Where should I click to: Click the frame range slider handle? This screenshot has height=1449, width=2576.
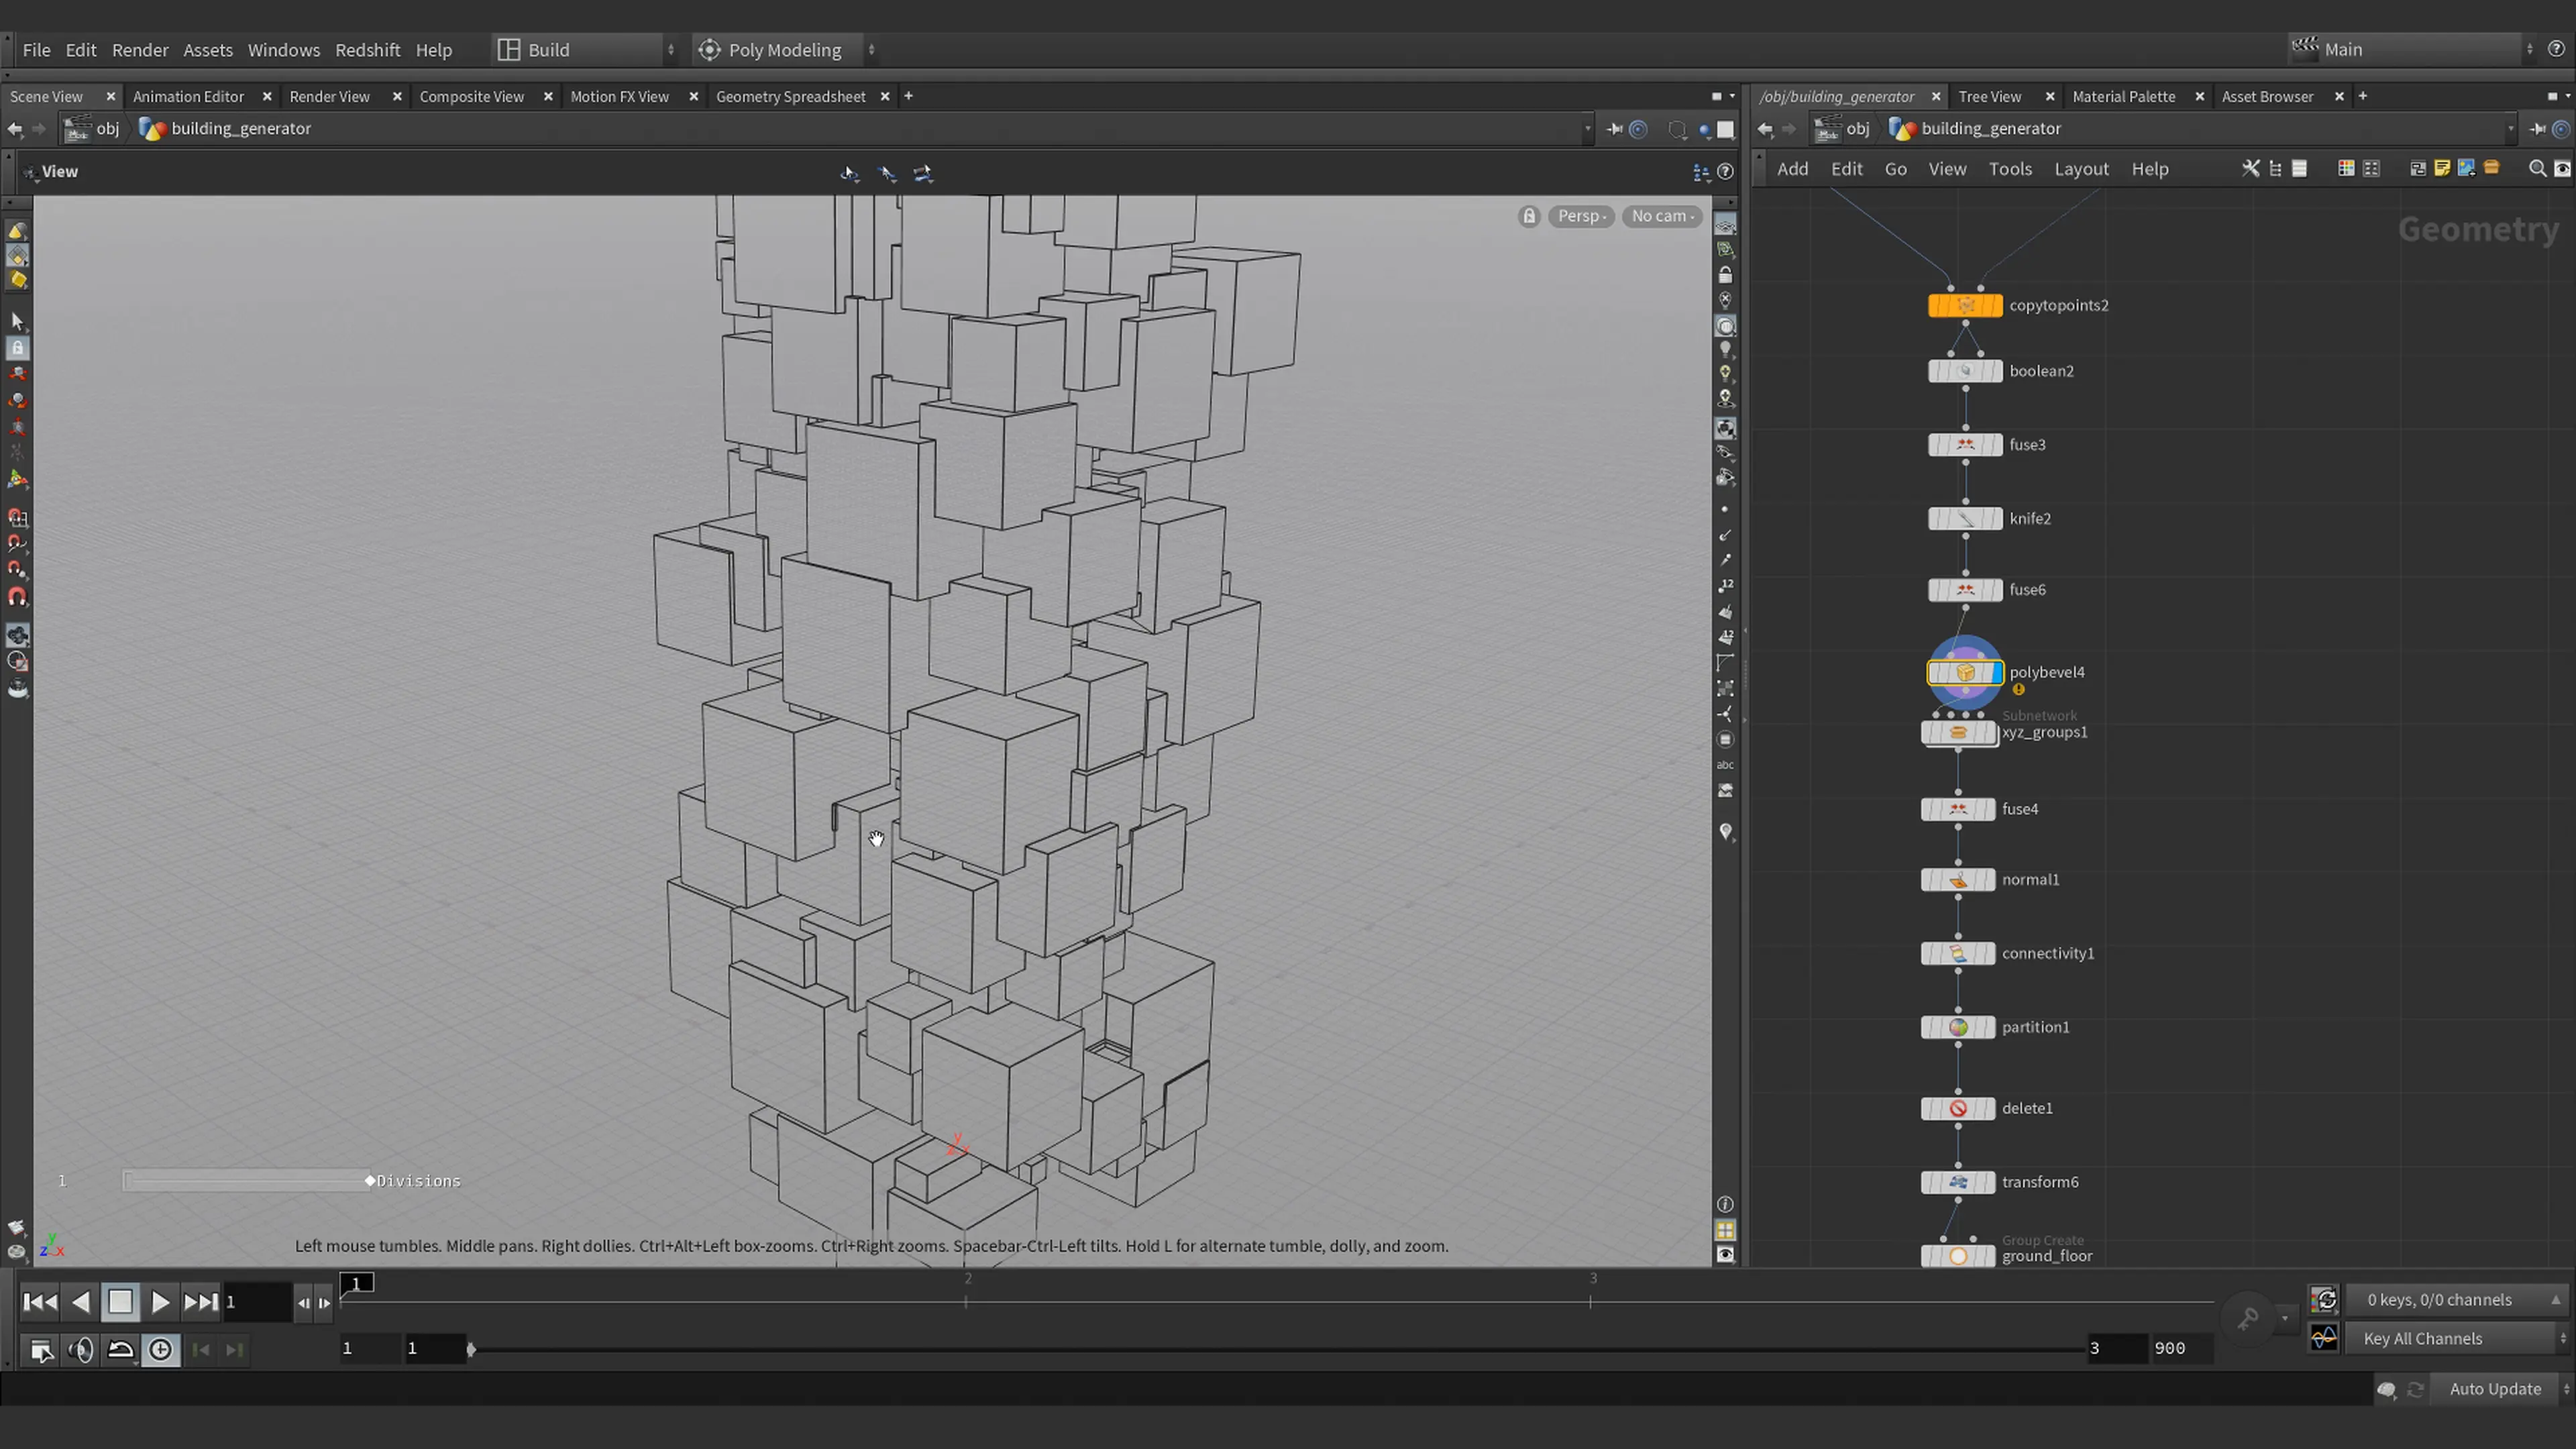tap(471, 1350)
